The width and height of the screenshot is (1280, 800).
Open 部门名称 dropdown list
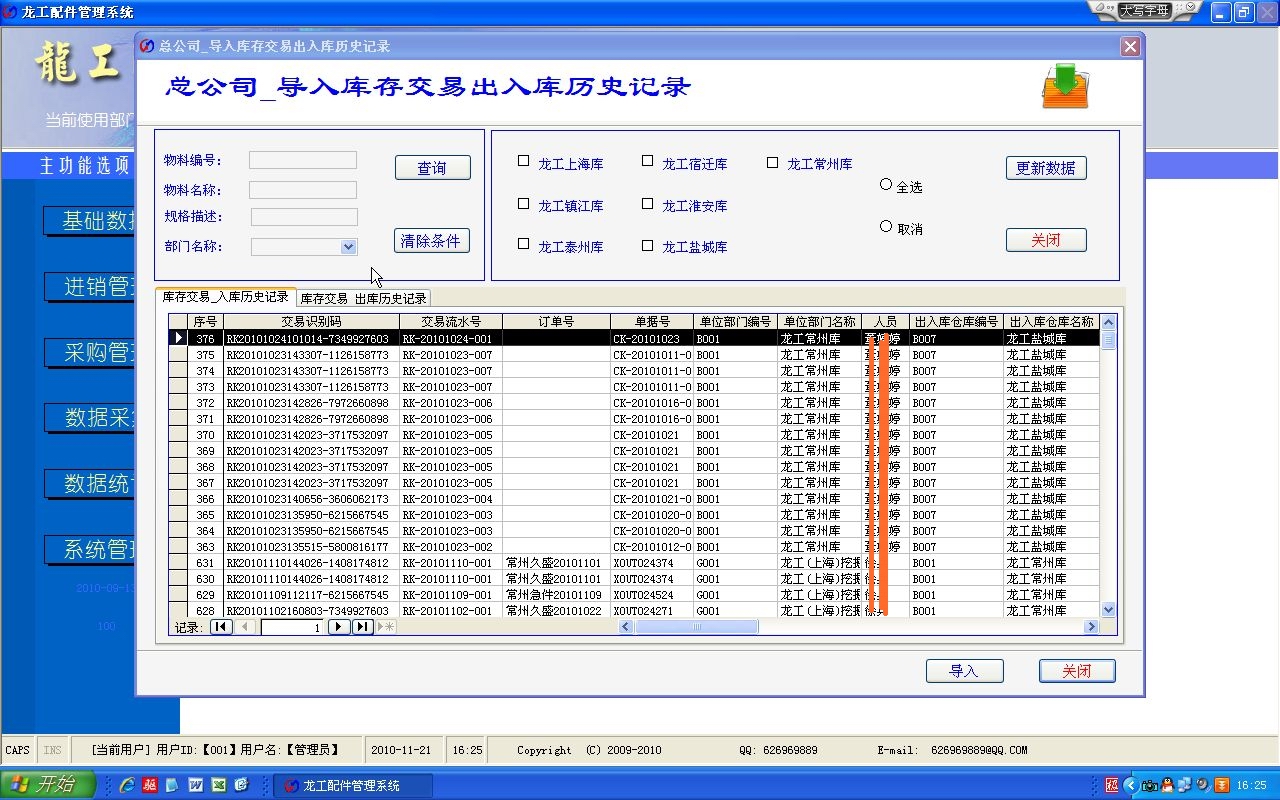point(348,247)
